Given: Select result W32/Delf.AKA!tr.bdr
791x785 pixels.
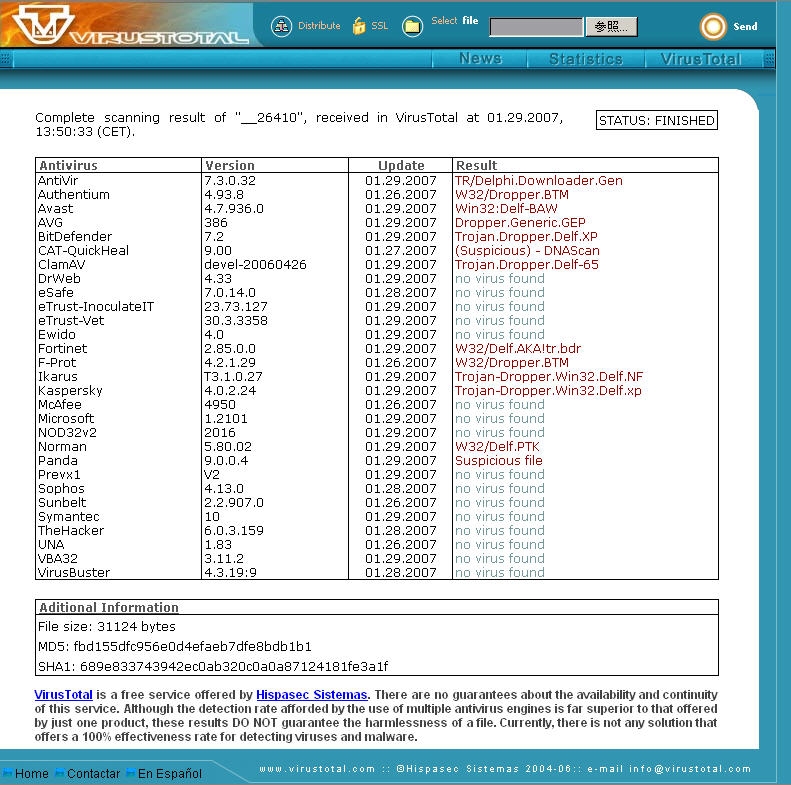Looking at the screenshot, I should click(x=518, y=349).
